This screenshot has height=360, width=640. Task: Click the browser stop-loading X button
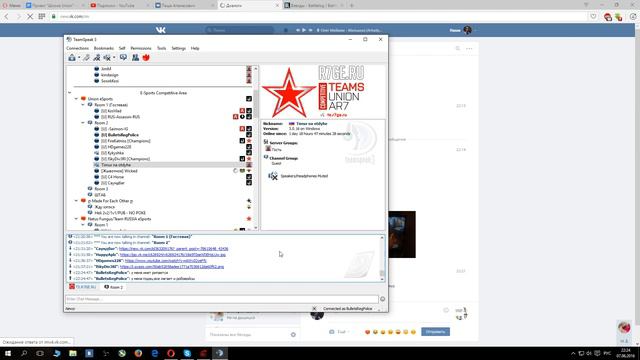pos(30,16)
